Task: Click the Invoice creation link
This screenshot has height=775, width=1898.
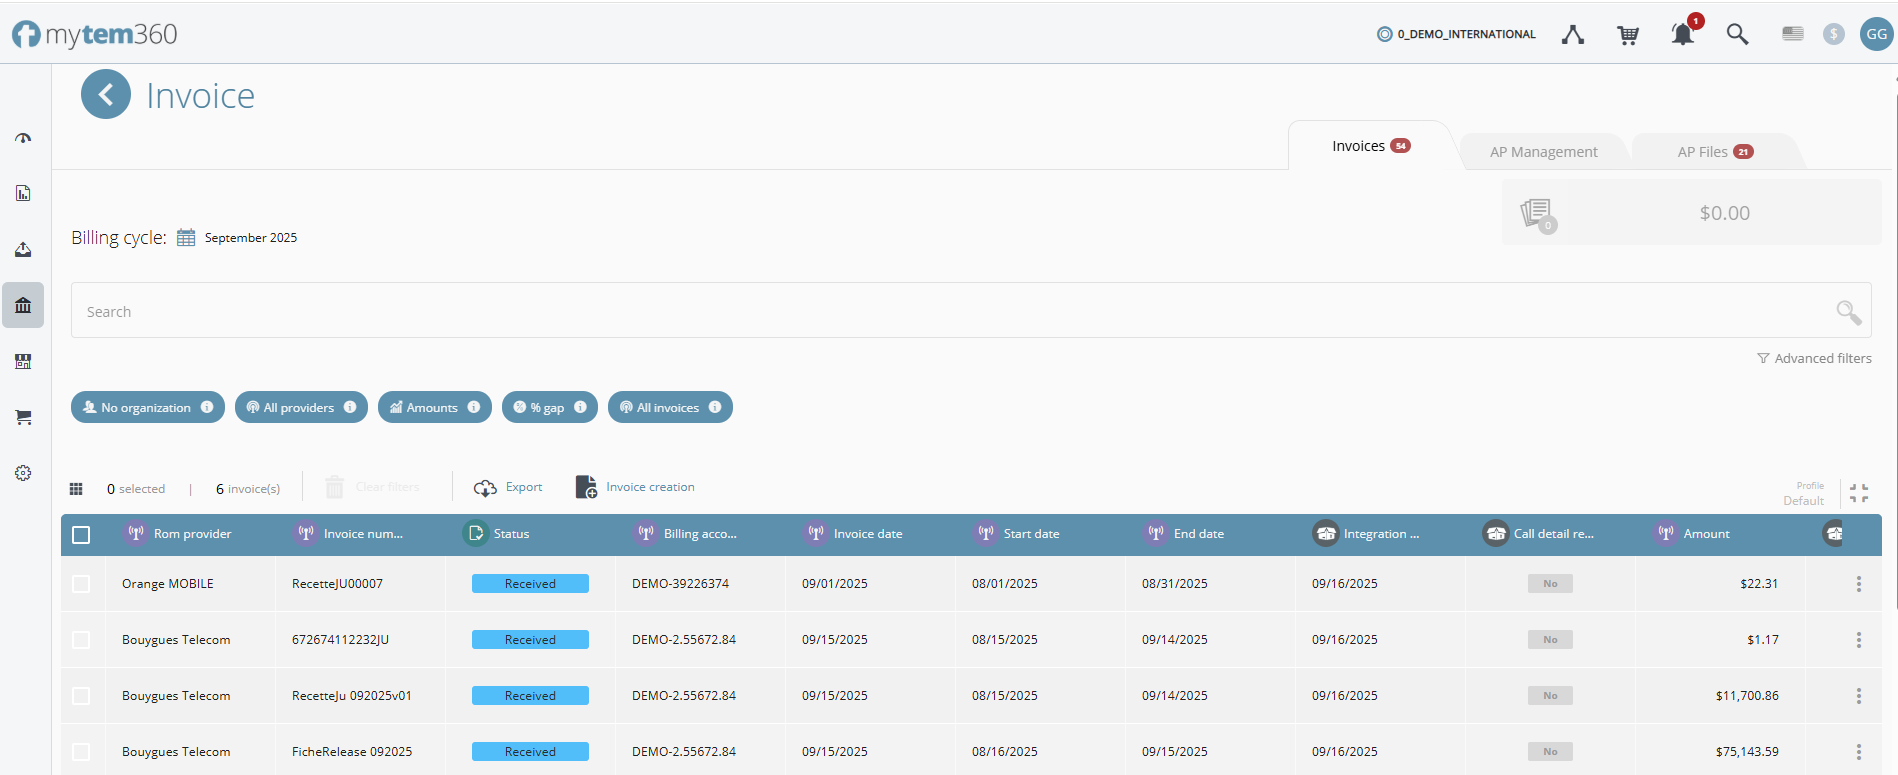Action: (x=650, y=487)
